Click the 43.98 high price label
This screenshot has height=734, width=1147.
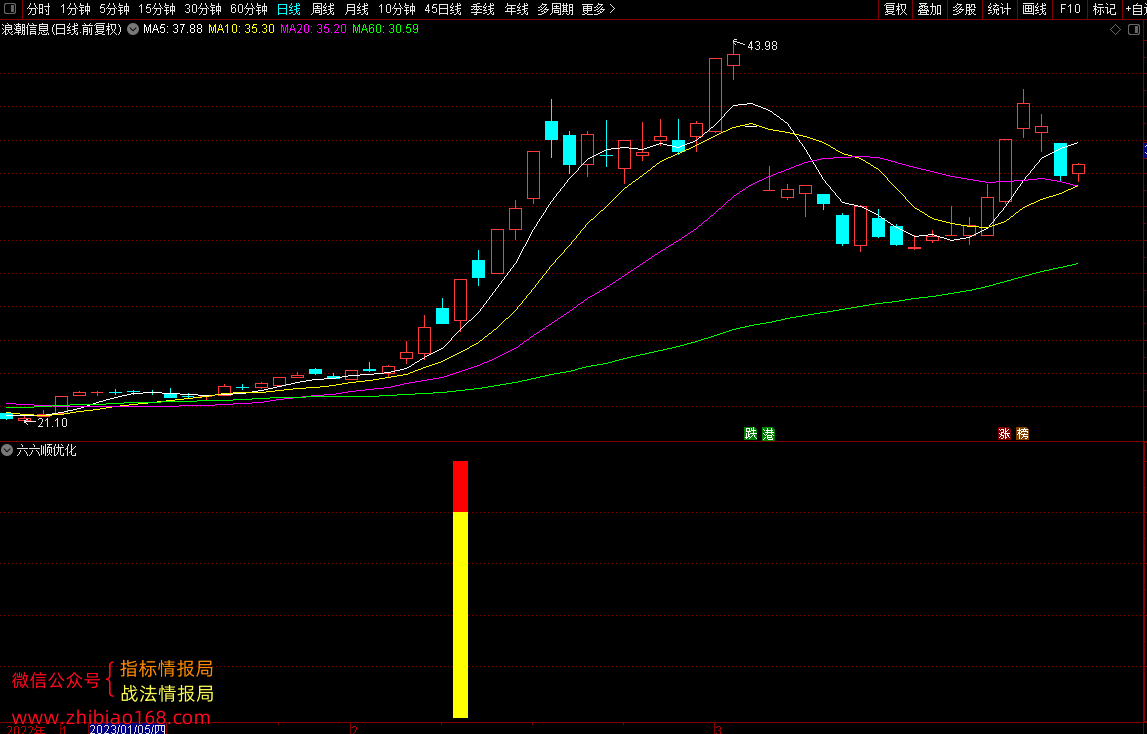(762, 46)
